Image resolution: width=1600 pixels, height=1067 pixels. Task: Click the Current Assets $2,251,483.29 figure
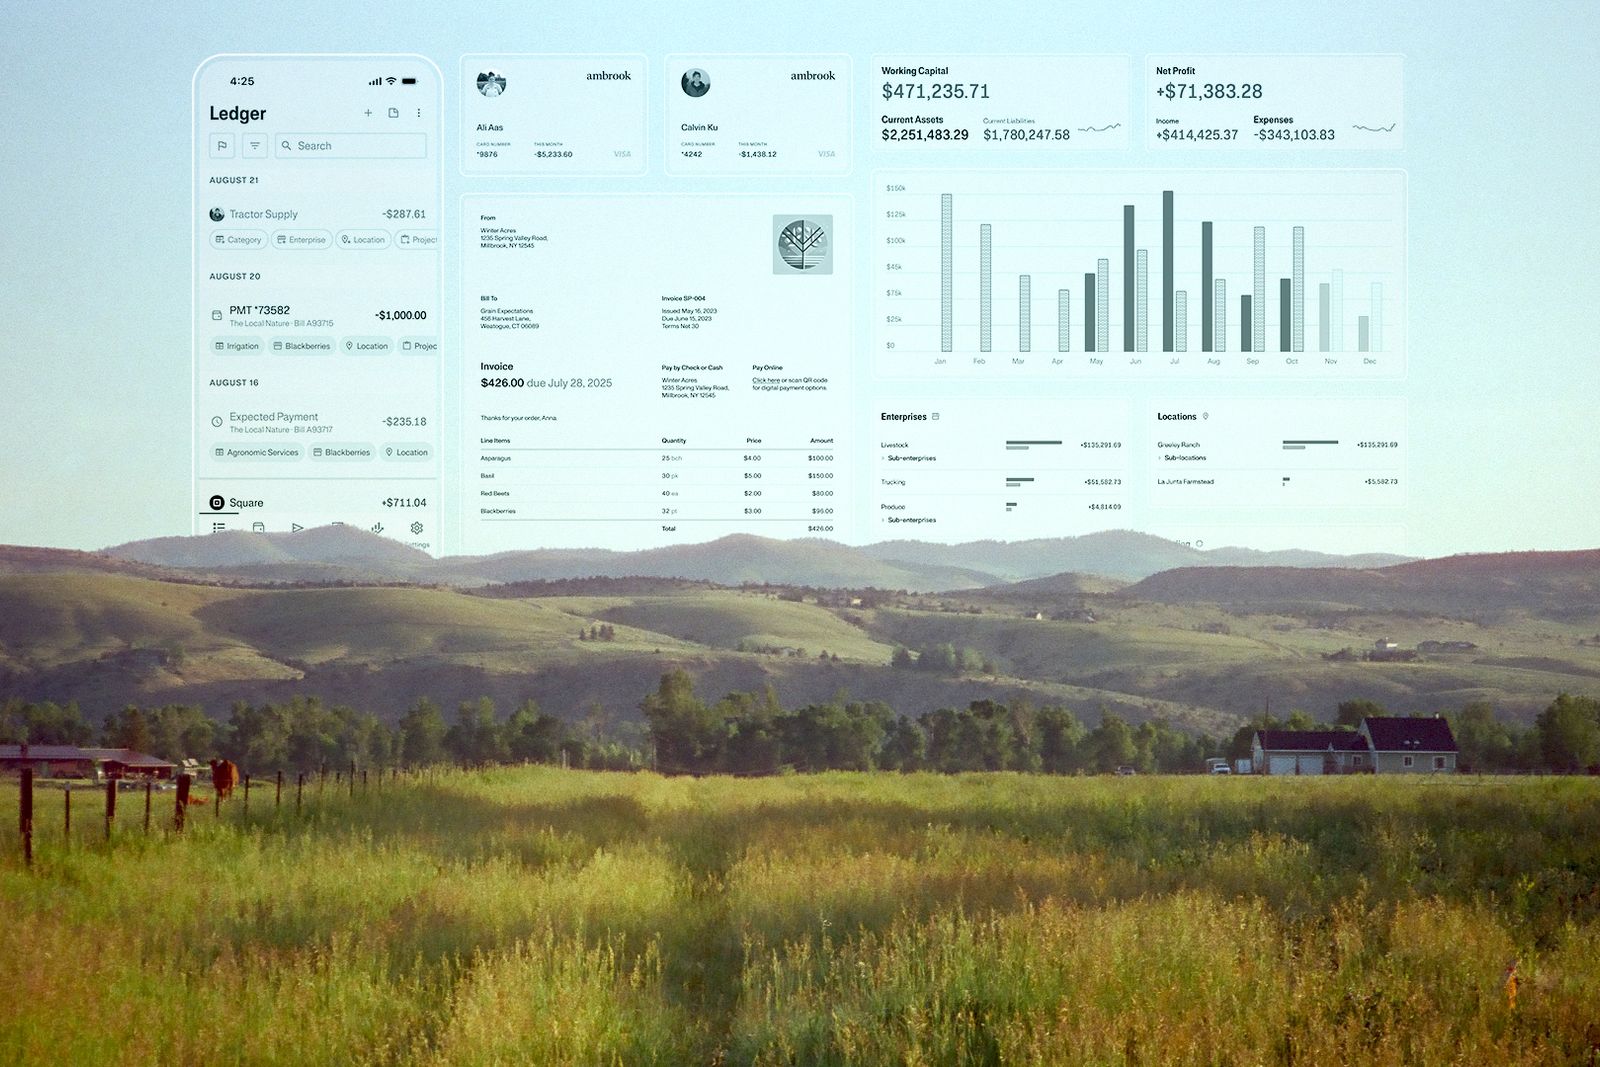[x=925, y=135]
